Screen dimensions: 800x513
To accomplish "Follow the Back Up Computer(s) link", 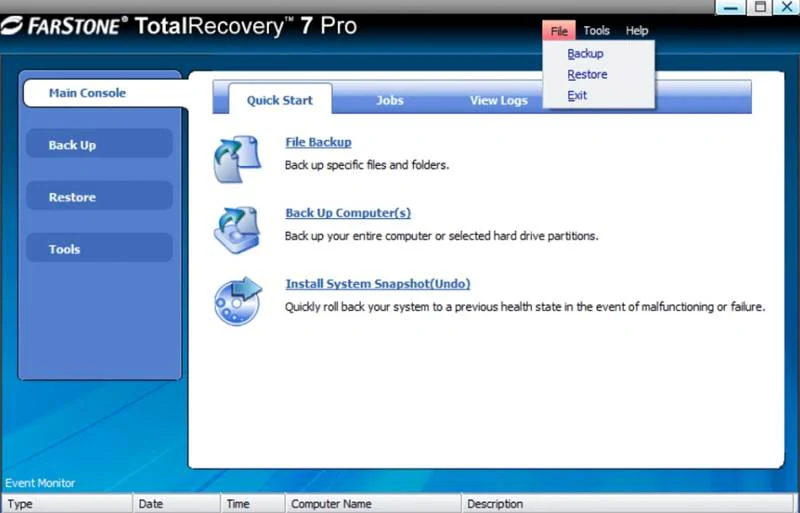I will pos(348,213).
